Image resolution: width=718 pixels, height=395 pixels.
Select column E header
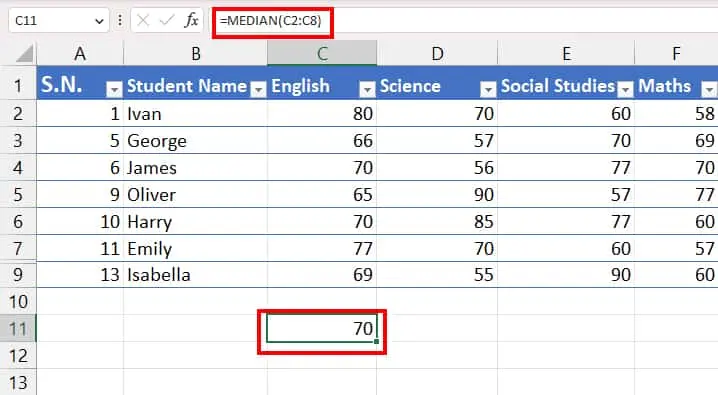[566, 54]
